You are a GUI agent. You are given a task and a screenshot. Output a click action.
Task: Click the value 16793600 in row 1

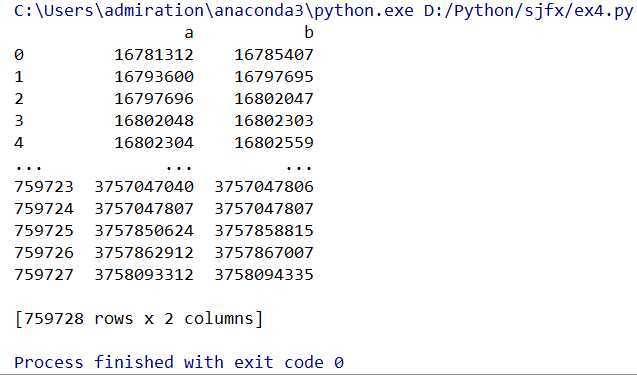[154, 76]
